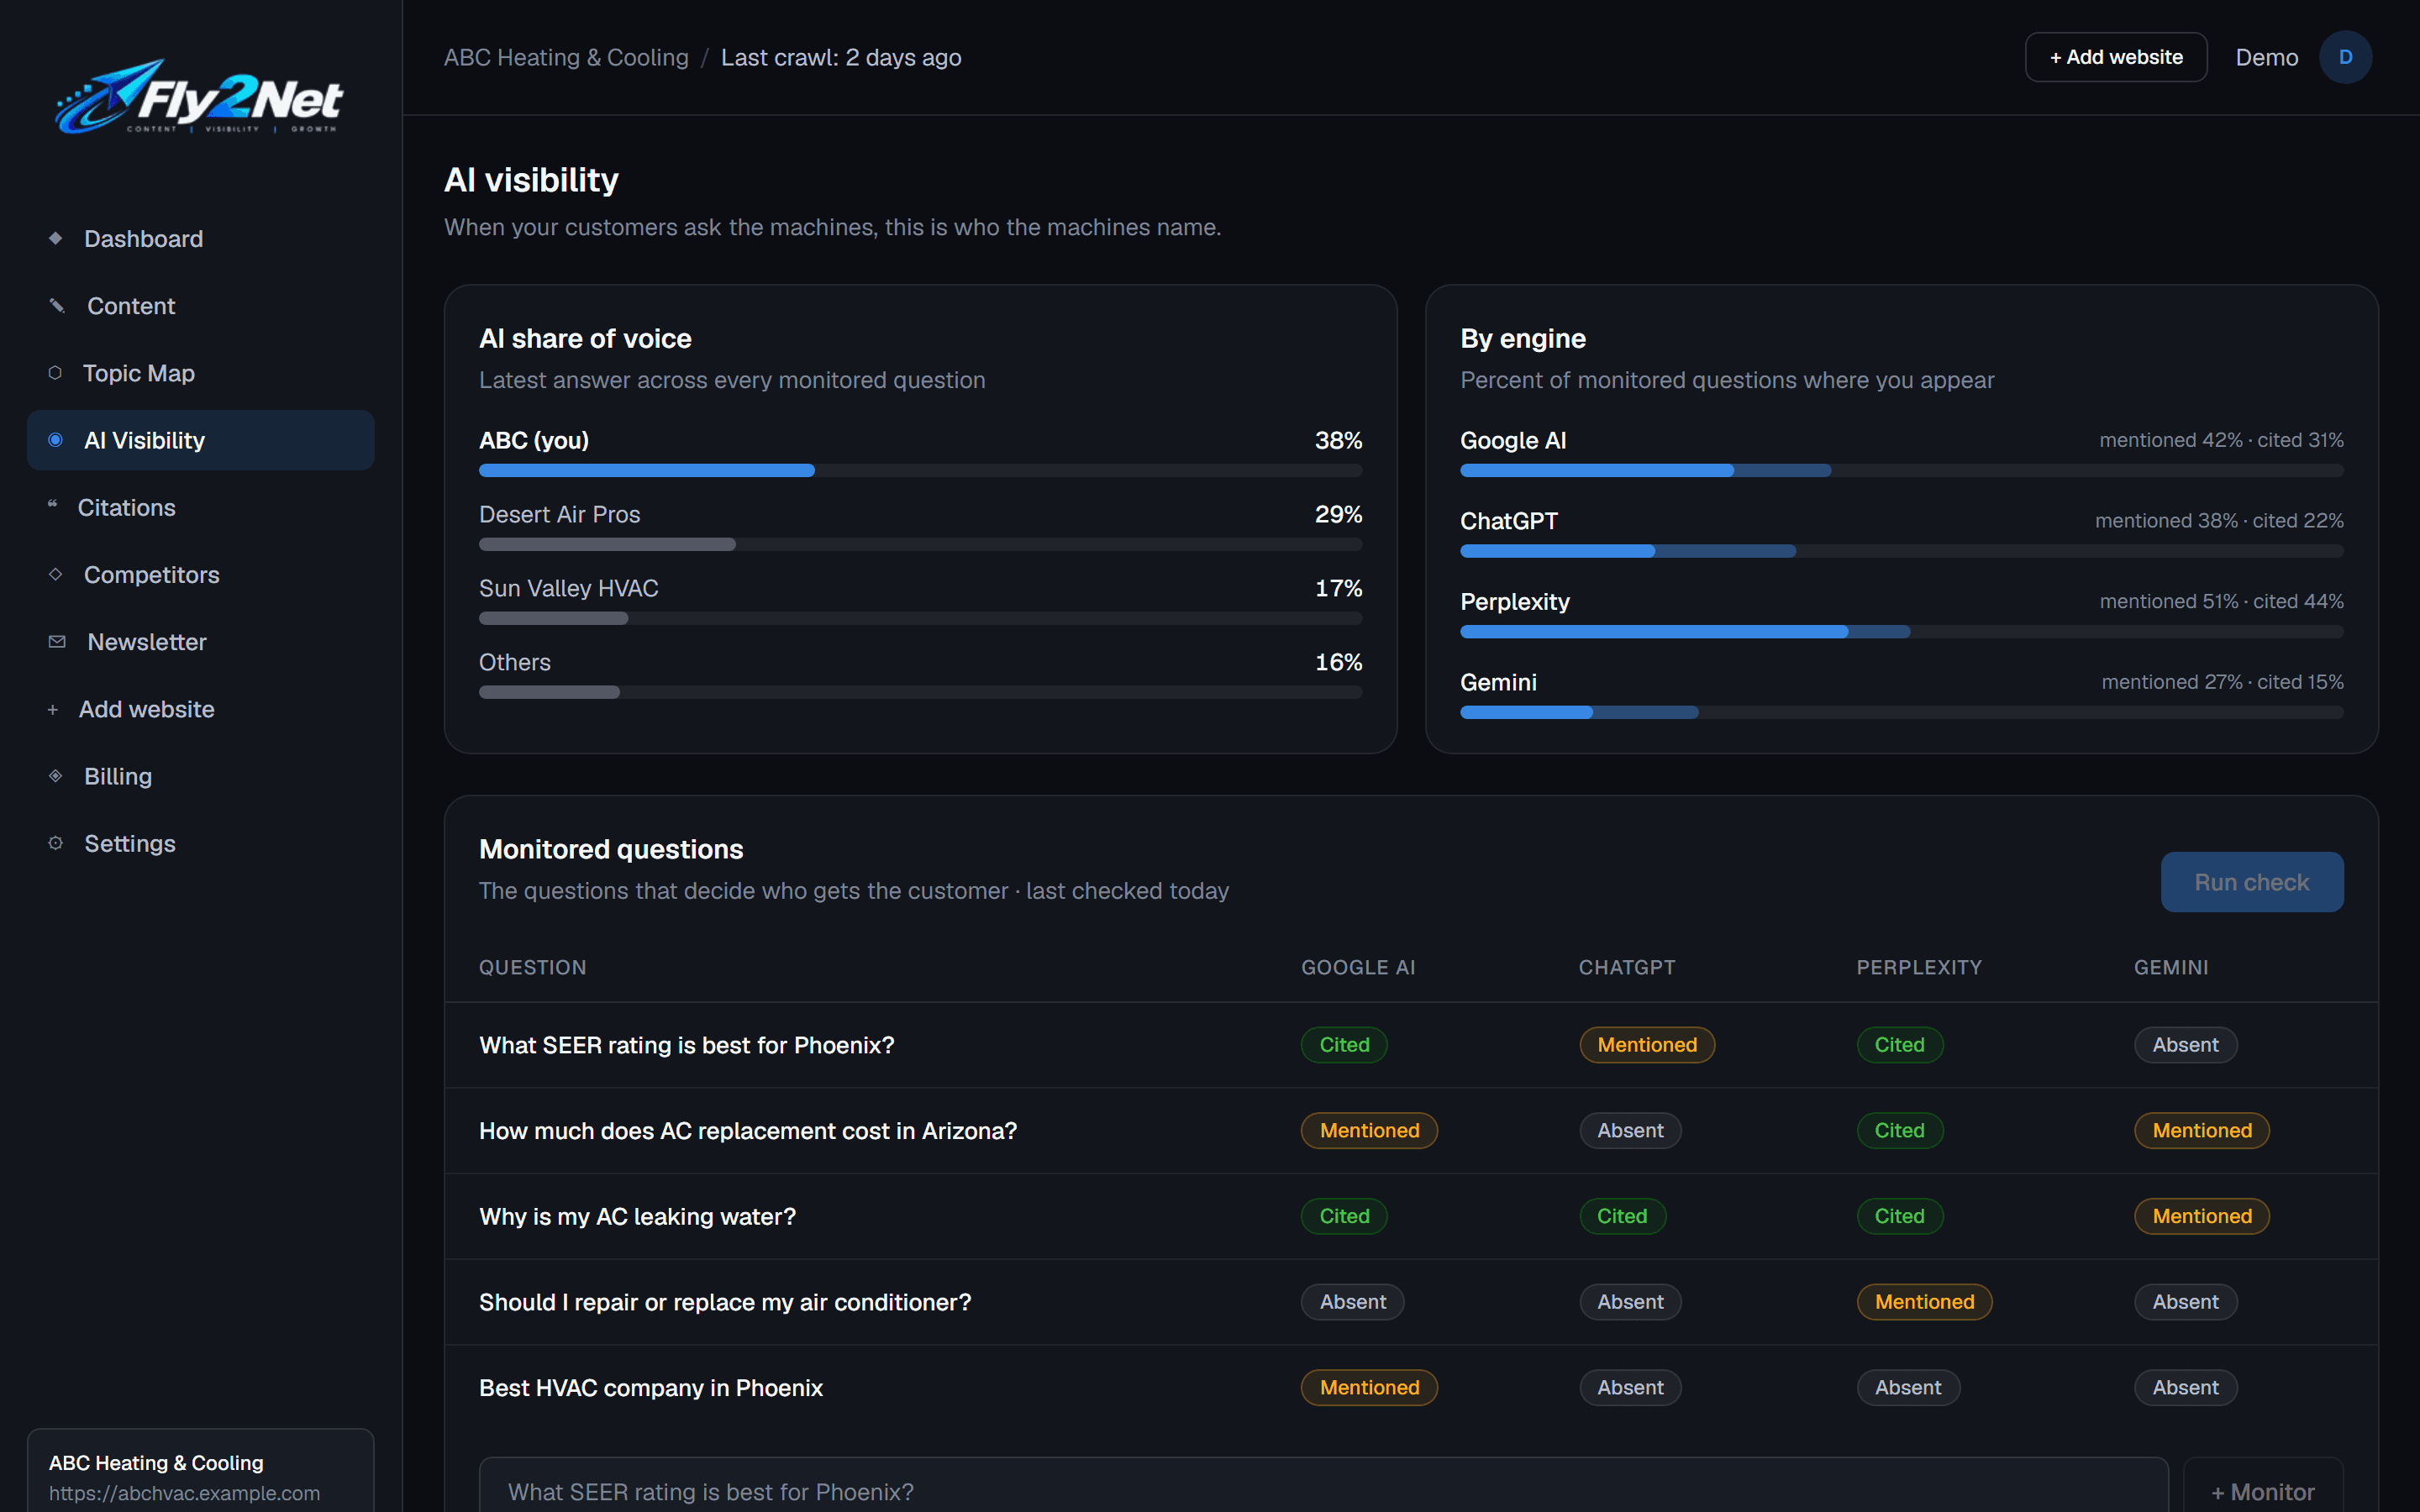This screenshot has height=1512, width=2420.
Task: Click the Topic Map circle icon
Action: coord(55,372)
